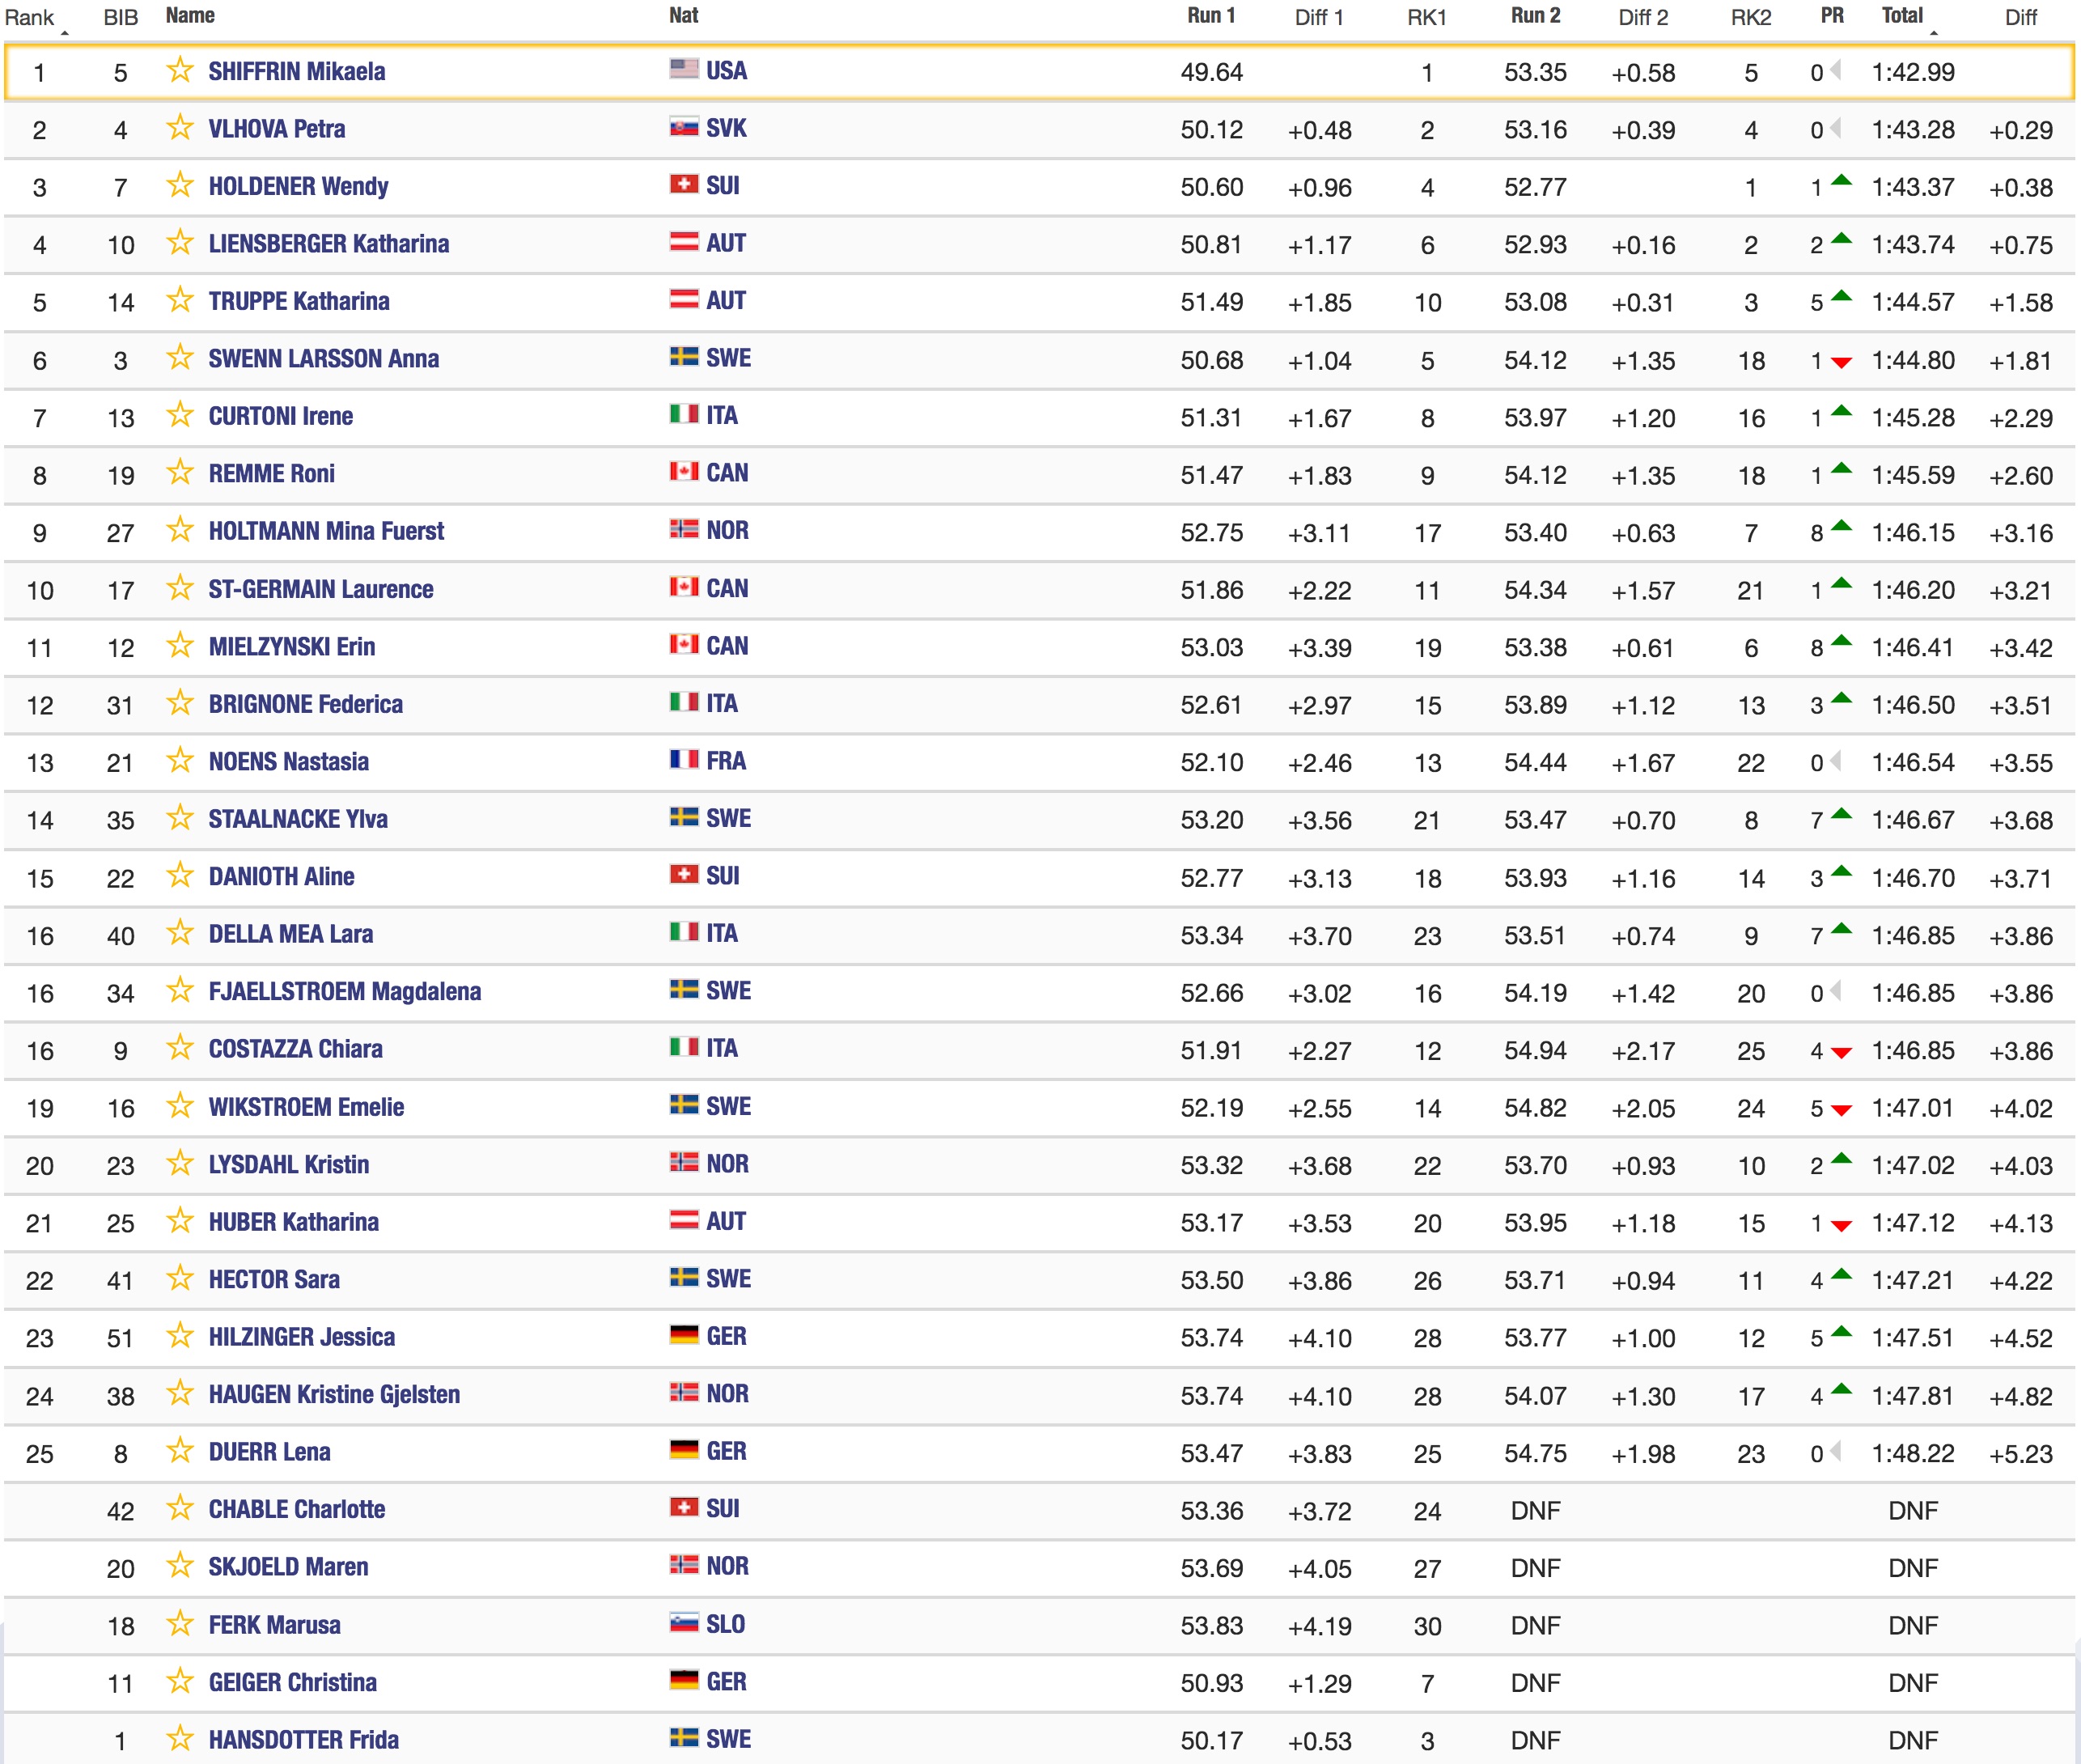View GEIGER Christina's profile
This screenshot has height=1764, width=2081.
(293, 1683)
